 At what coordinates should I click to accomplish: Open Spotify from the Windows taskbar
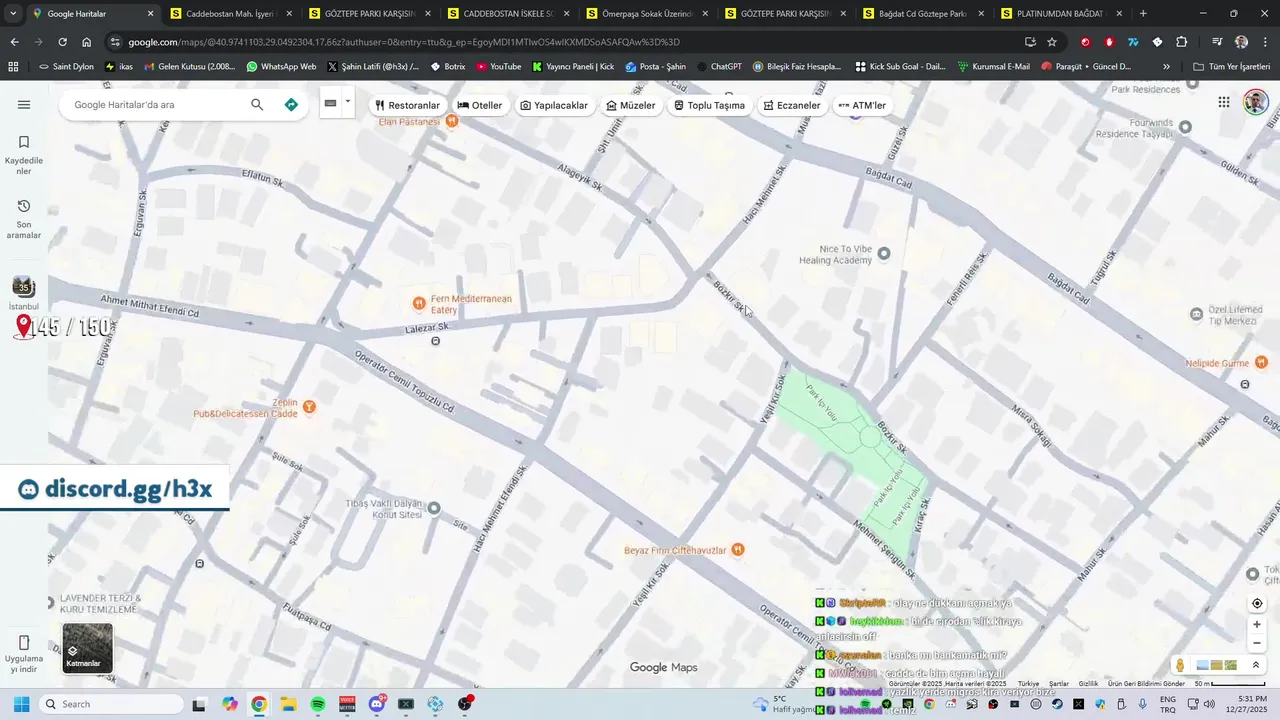pyautogui.click(x=318, y=704)
